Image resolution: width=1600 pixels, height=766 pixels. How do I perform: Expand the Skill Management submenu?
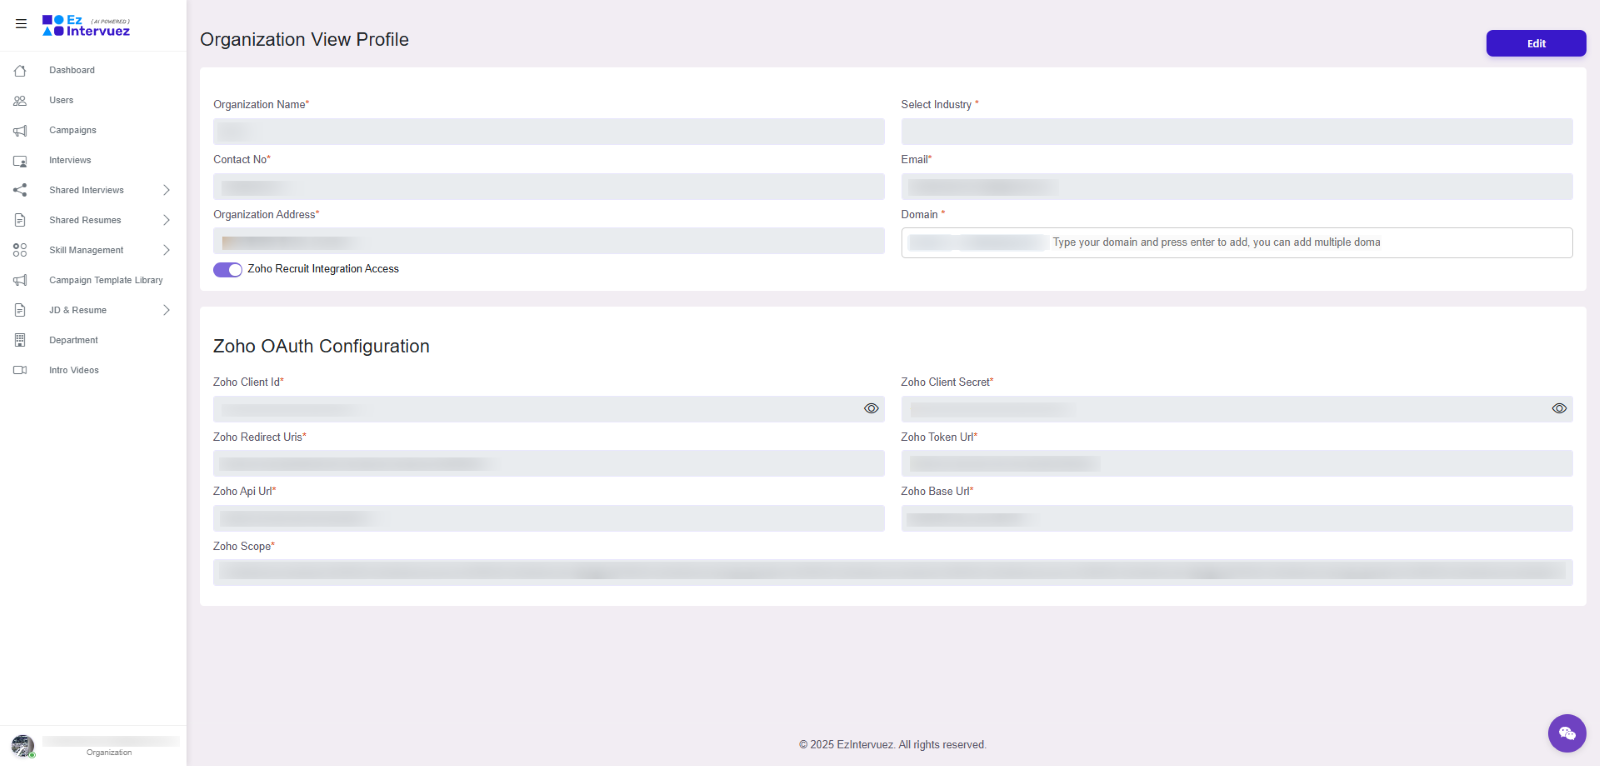click(166, 250)
